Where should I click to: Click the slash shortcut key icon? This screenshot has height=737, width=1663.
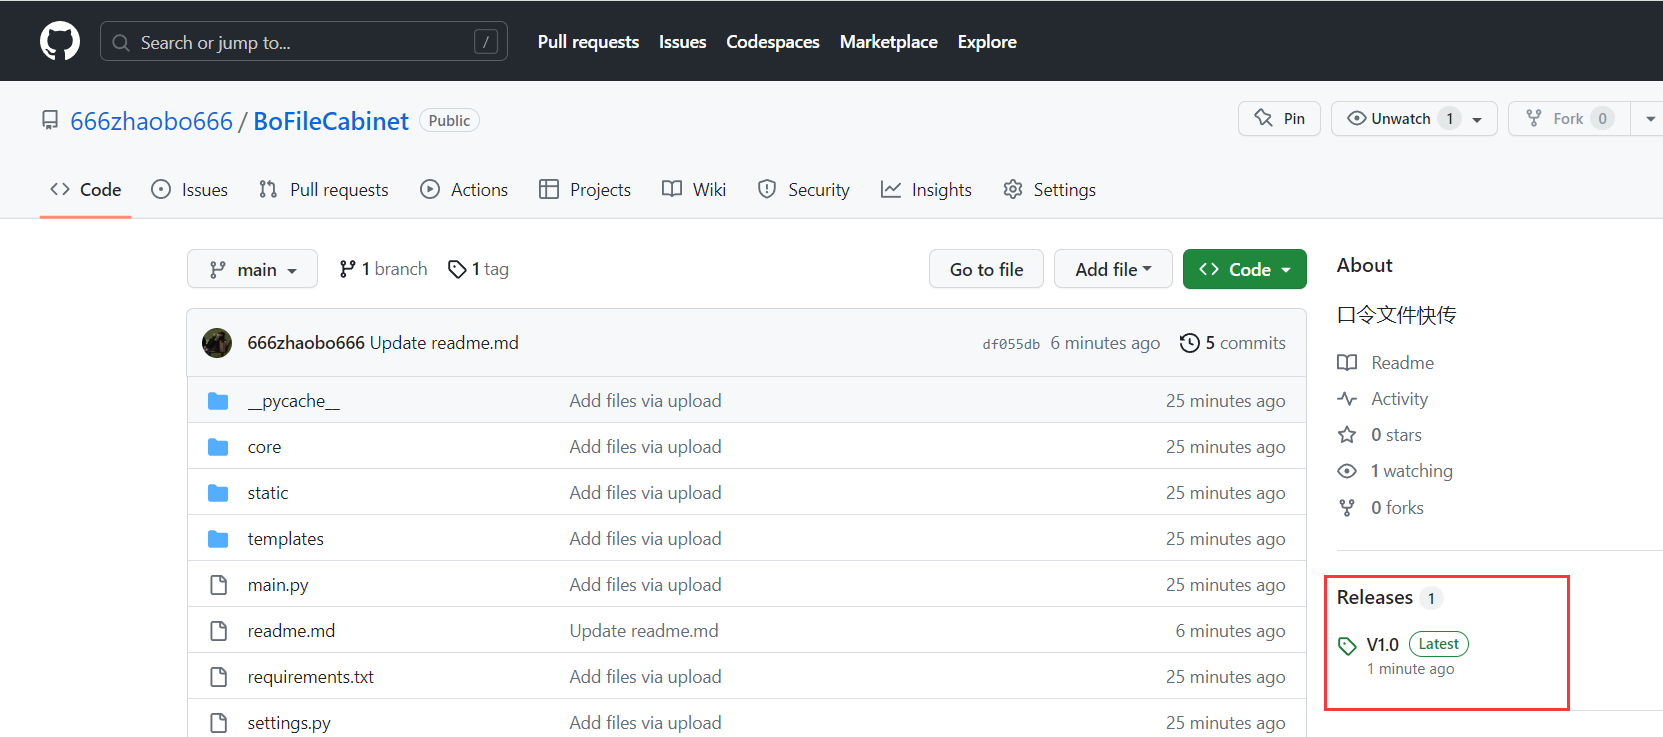click(x=486, y=42)
